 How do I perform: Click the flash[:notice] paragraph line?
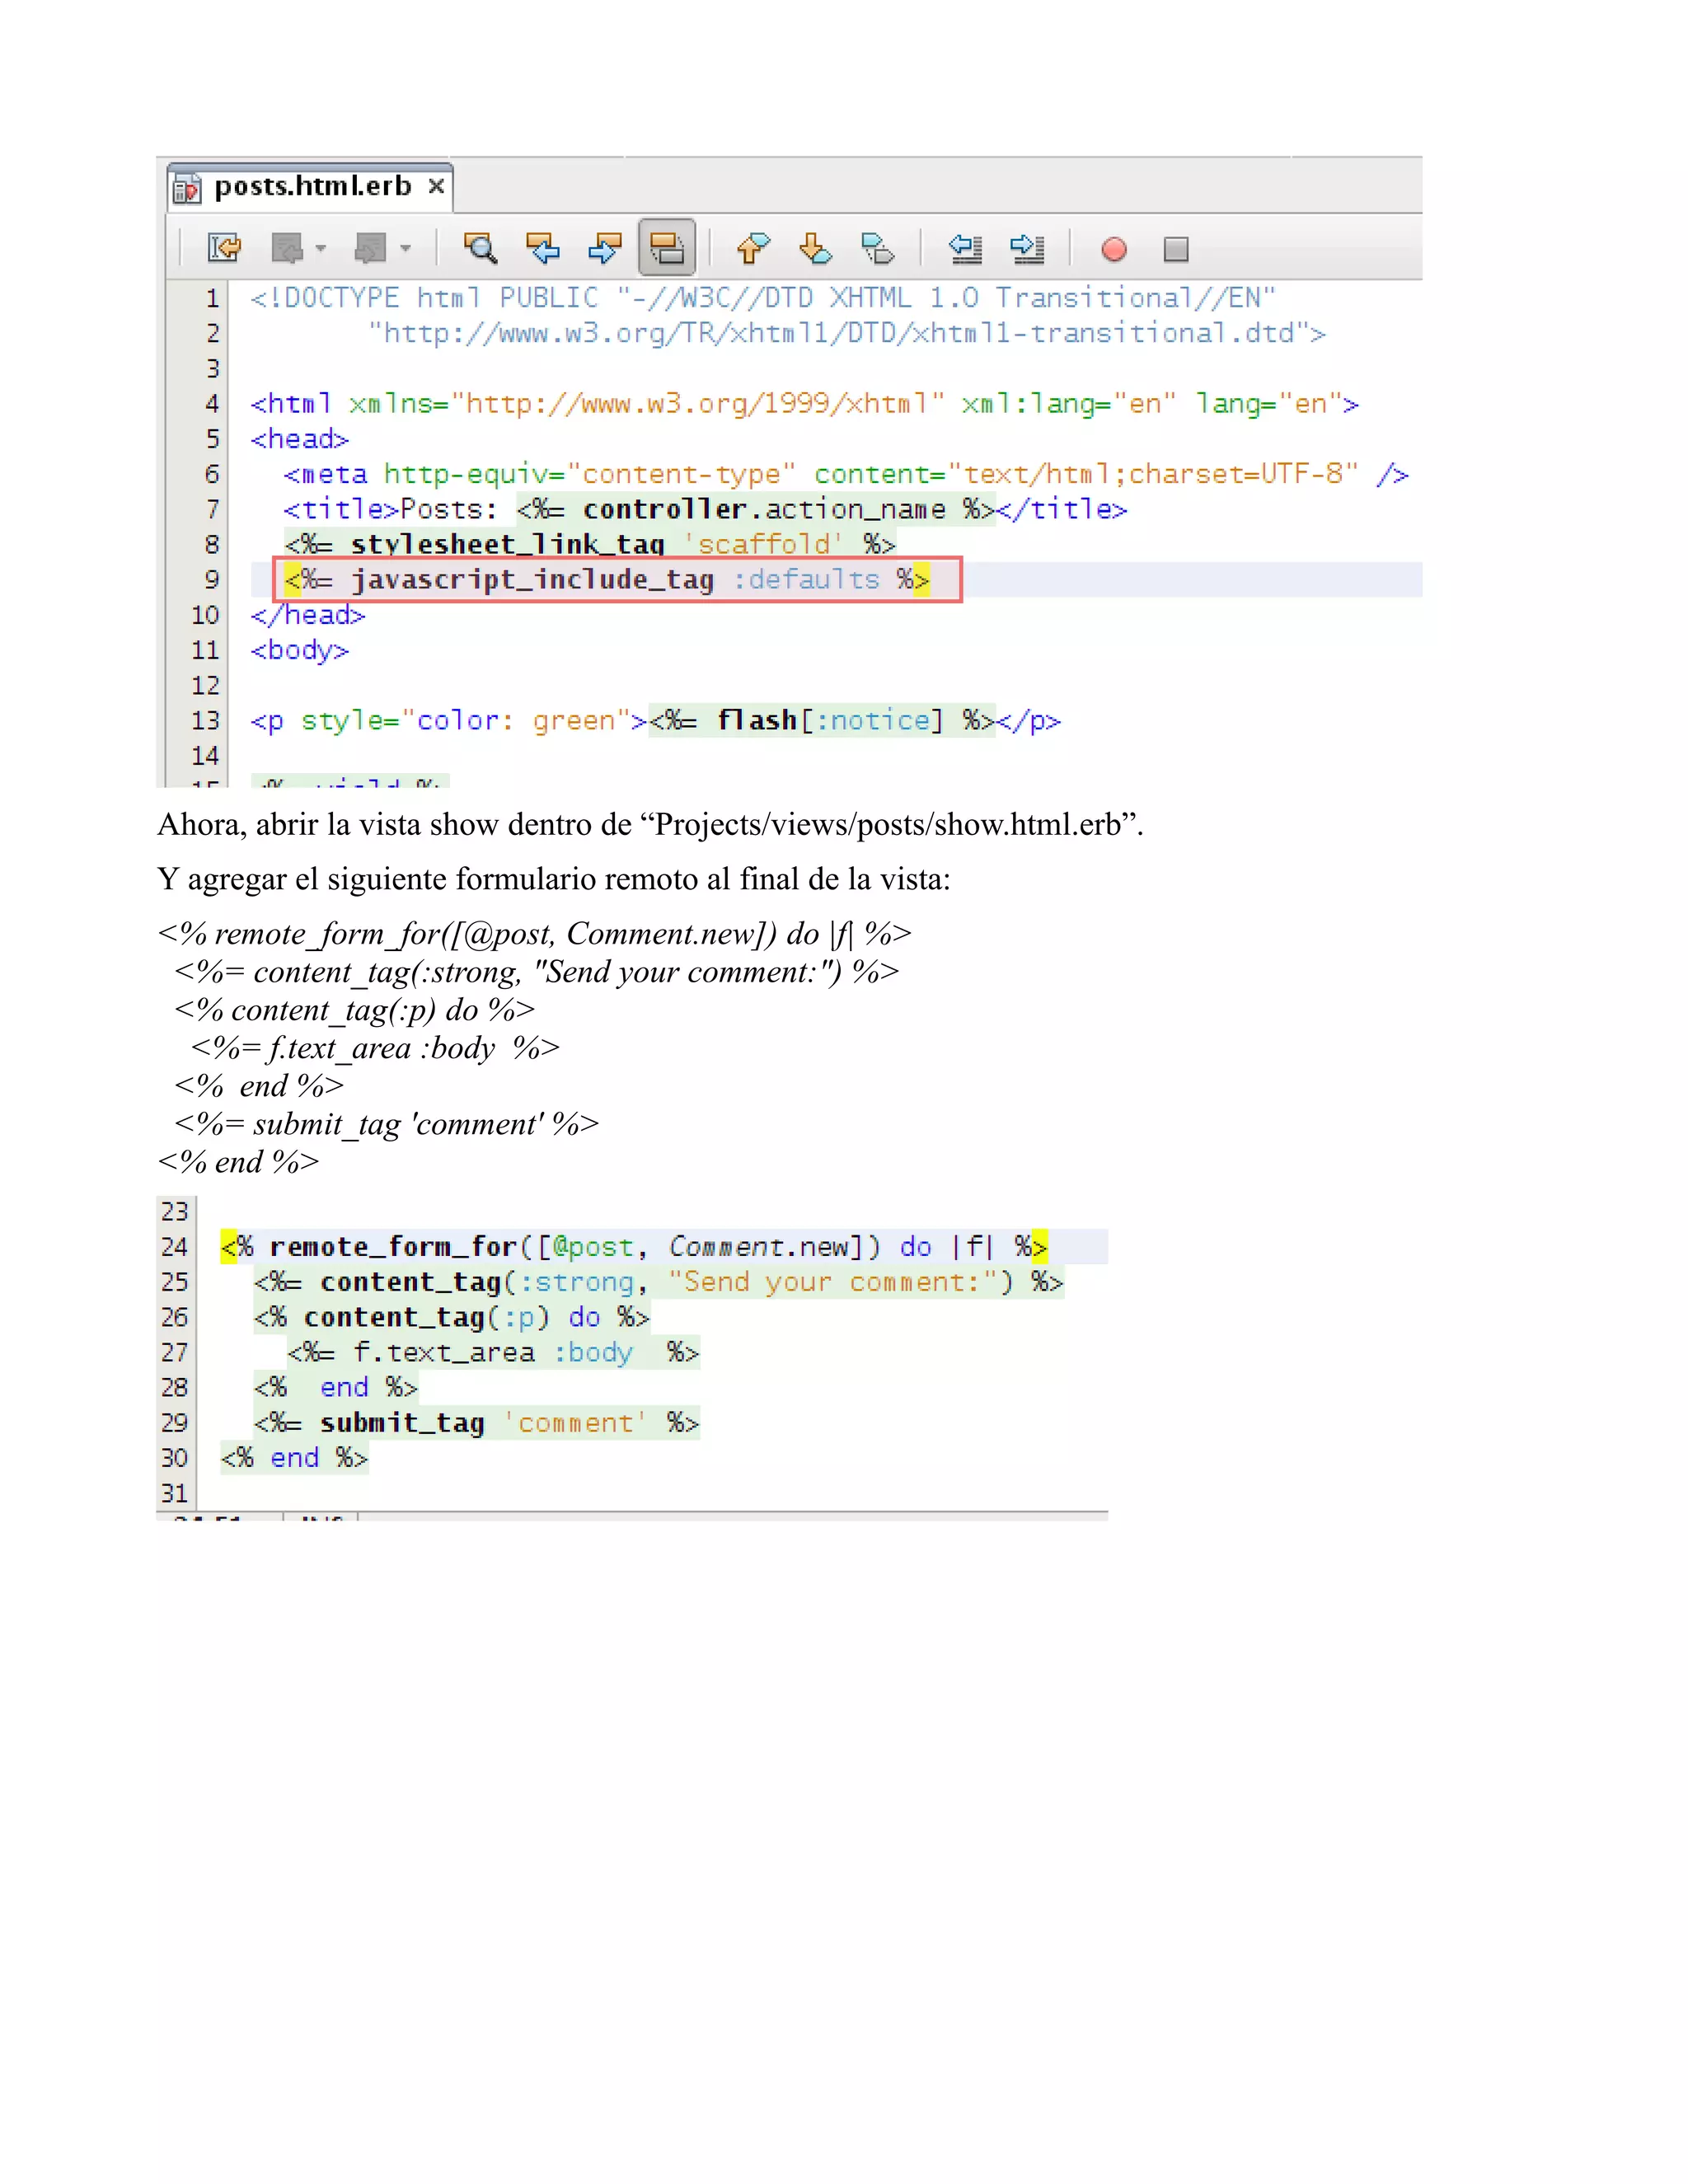[655, 721]
